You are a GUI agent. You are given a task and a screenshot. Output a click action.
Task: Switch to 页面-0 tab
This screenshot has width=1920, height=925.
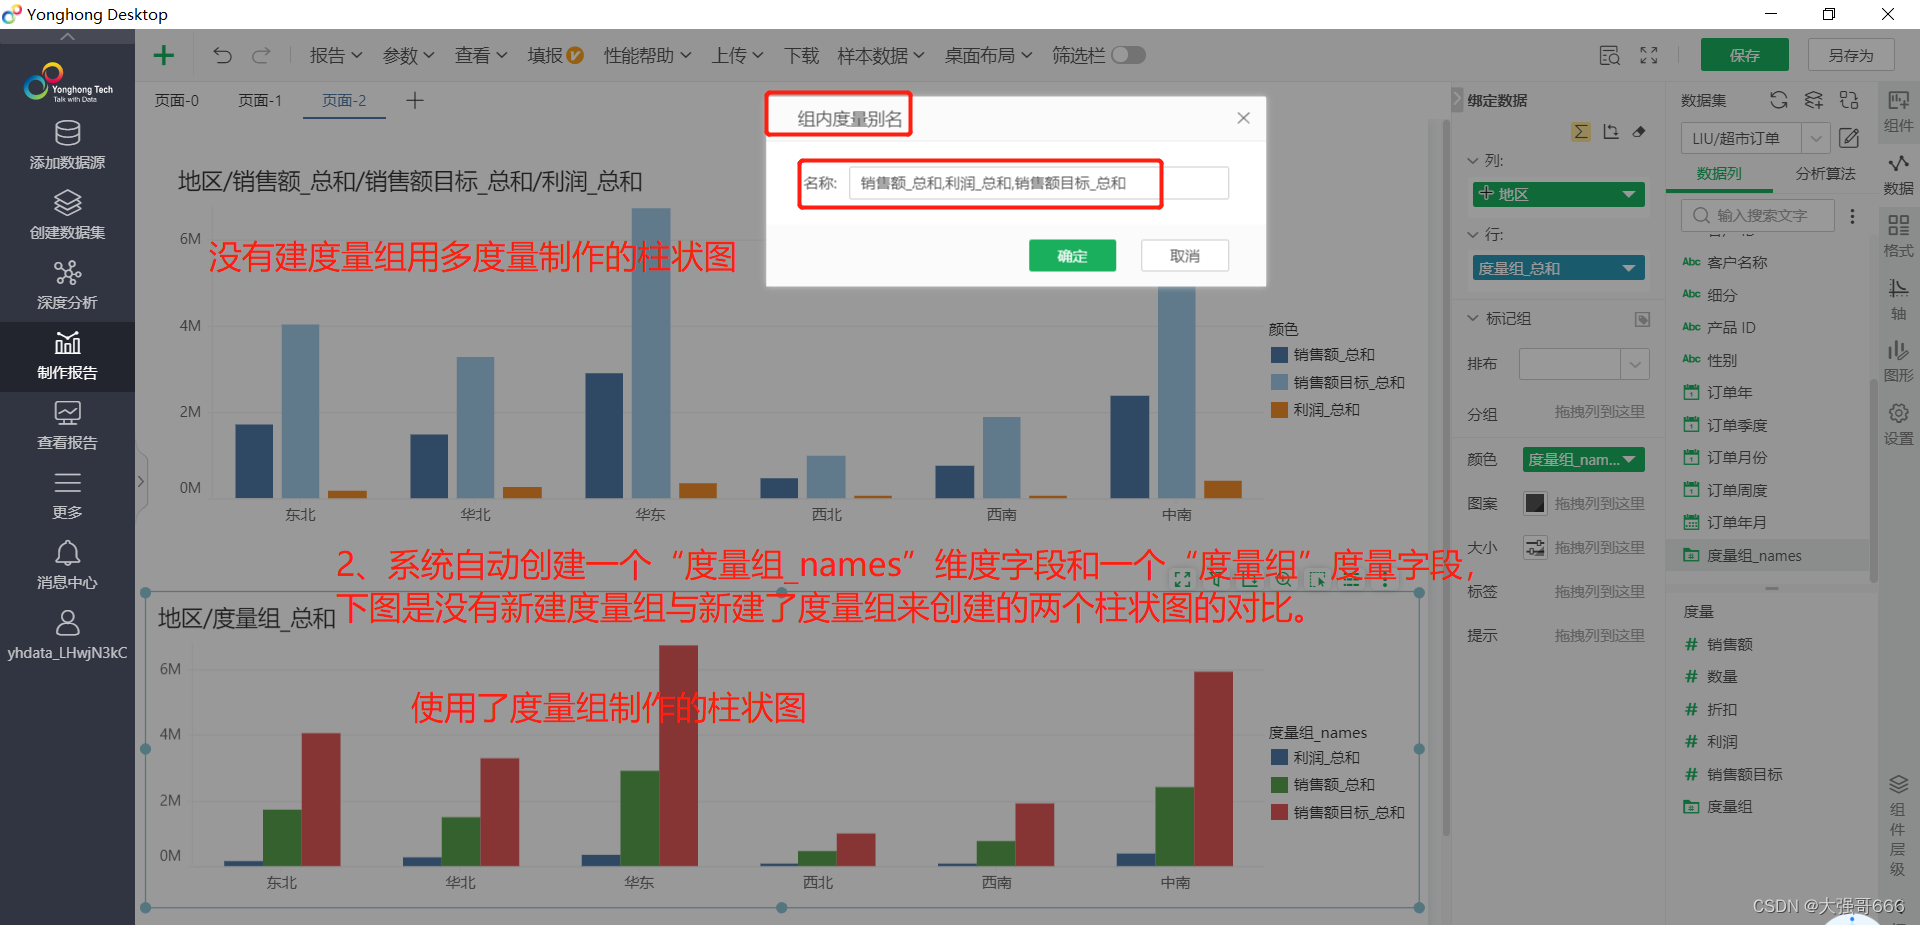tap(177, 100)
